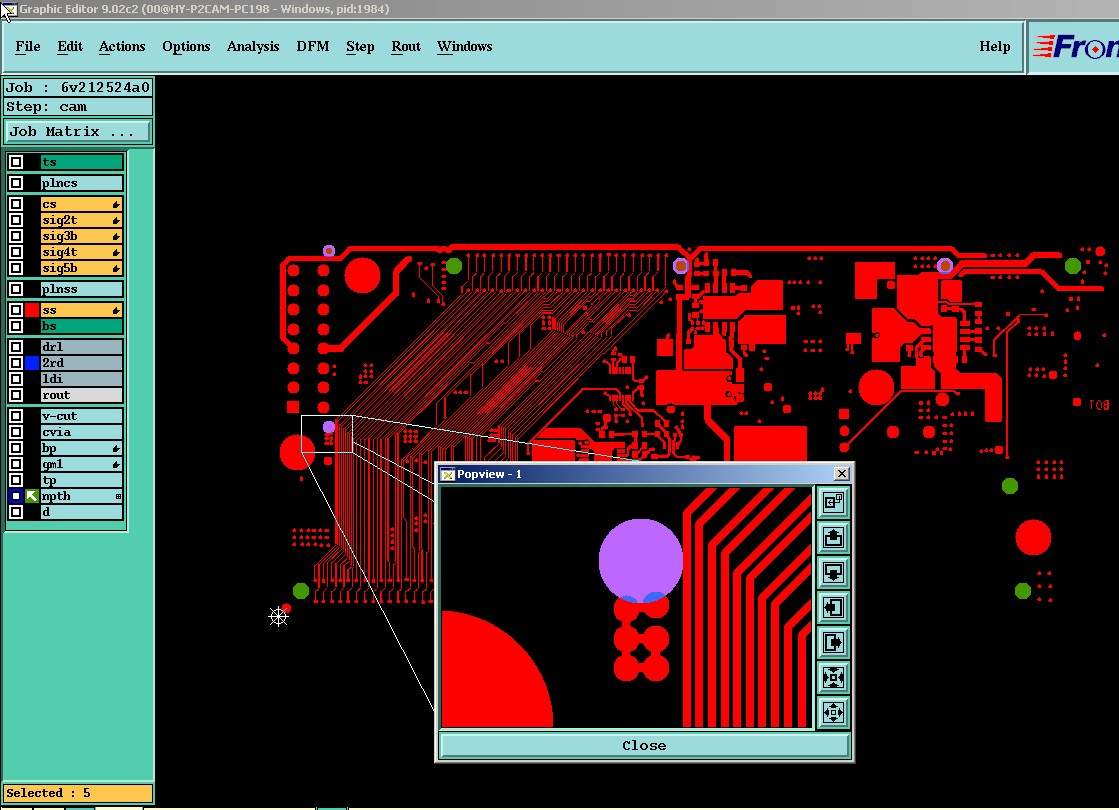
Task: Open the File menu
Action: click(x=28, y=46)
